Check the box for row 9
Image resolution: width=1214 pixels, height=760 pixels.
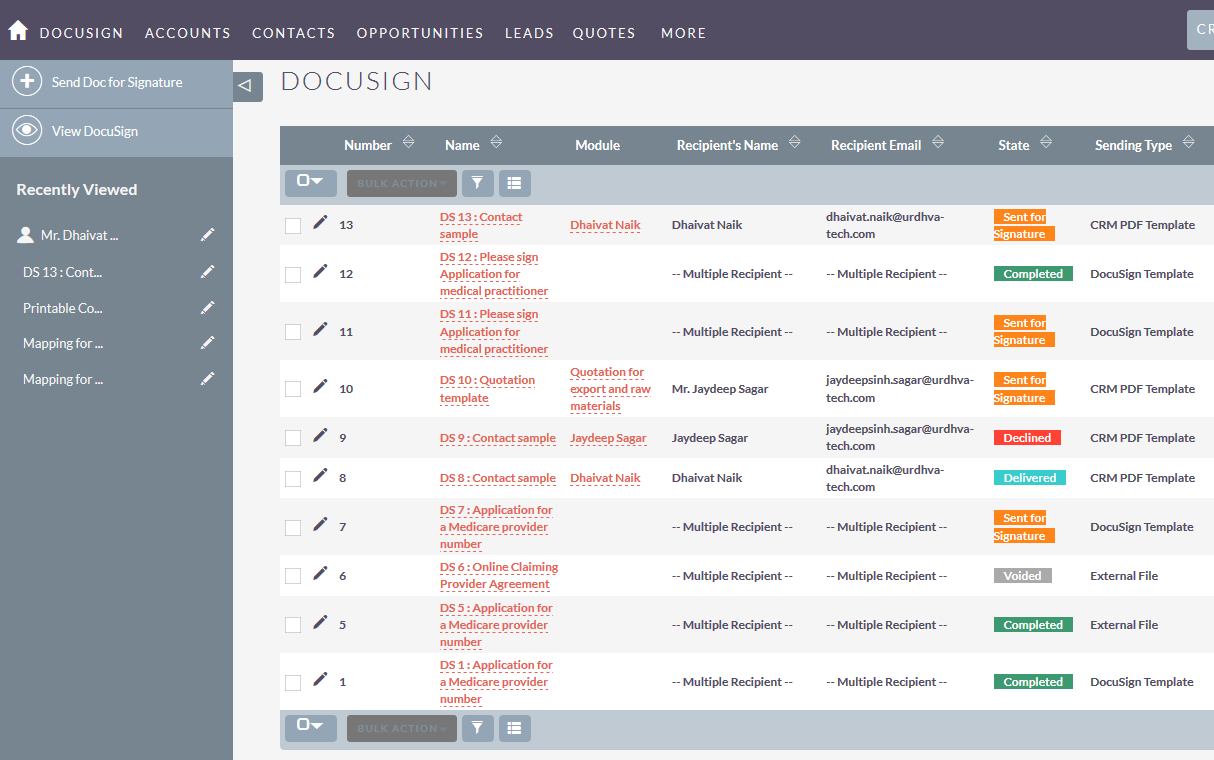pyautogui.click(x=293, y=438)
